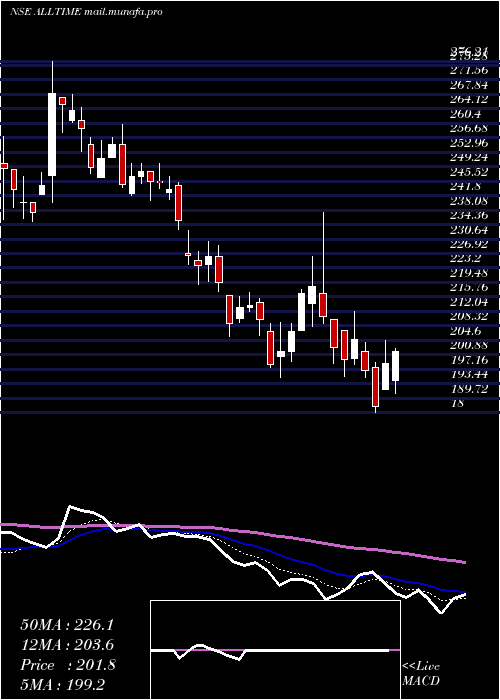Viewport: 500px width, 700px height.
Task: Click the 204.6 price level
Action: coord(466,331)
